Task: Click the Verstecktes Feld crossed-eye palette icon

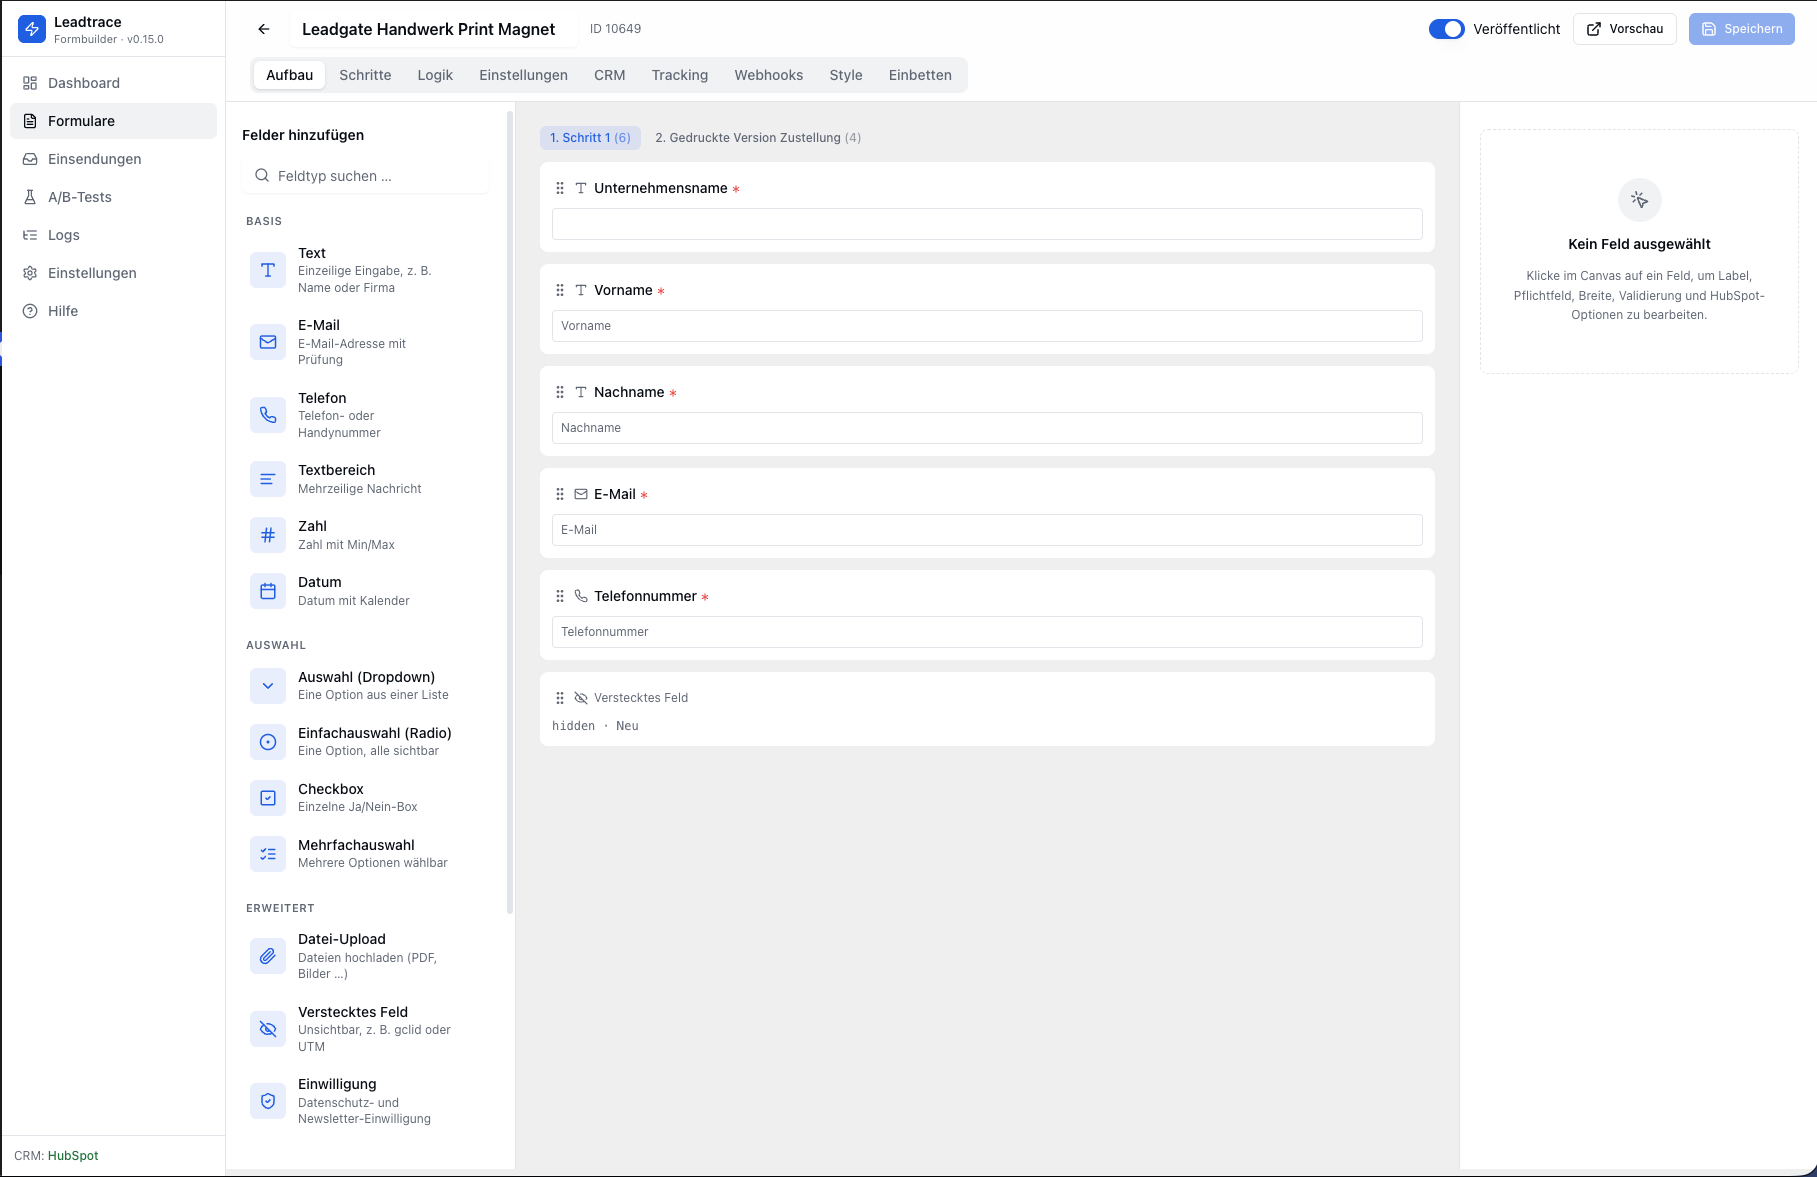Action: point(268,1028)
